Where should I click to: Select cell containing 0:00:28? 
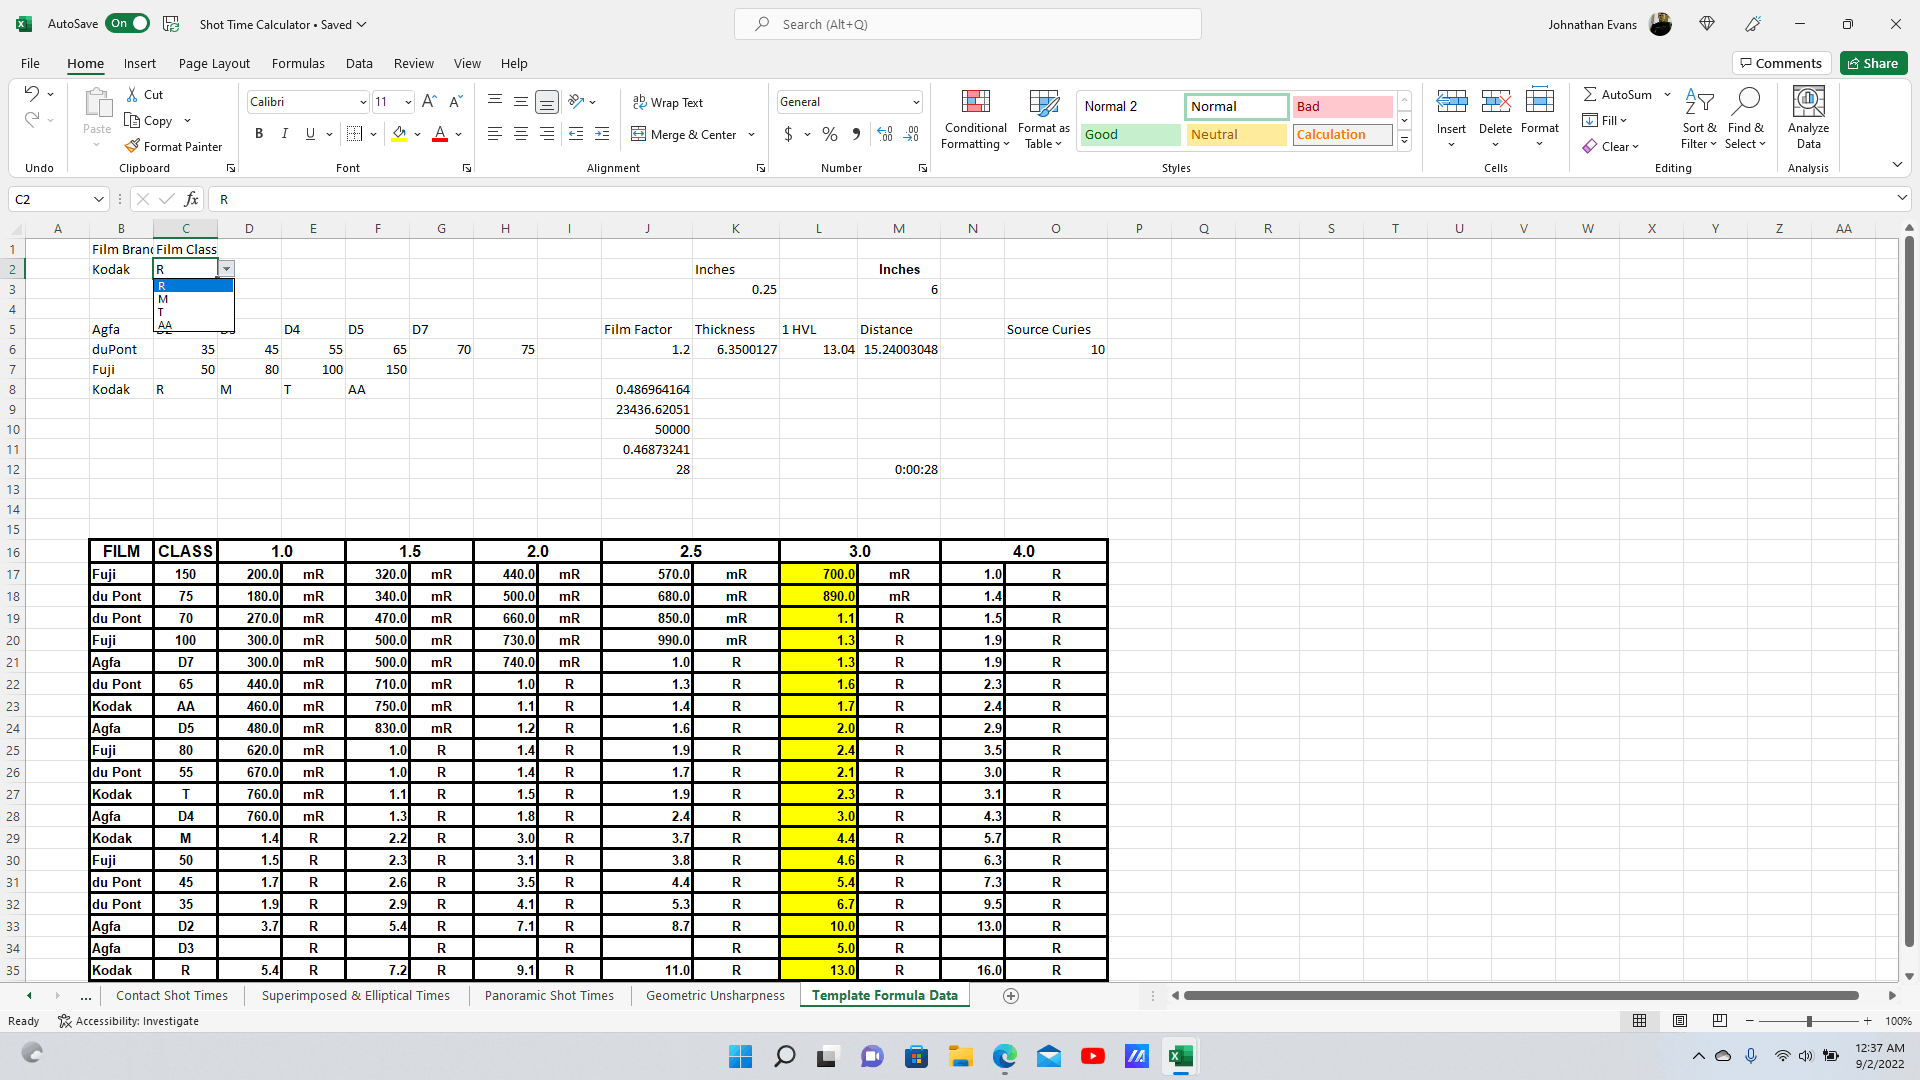click(898, 469)
